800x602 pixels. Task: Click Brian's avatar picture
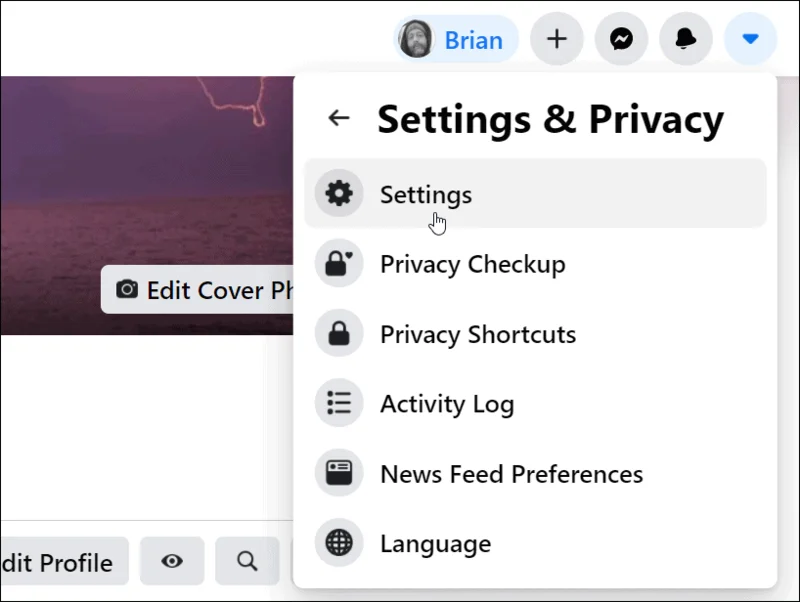[x=416, y=39]
